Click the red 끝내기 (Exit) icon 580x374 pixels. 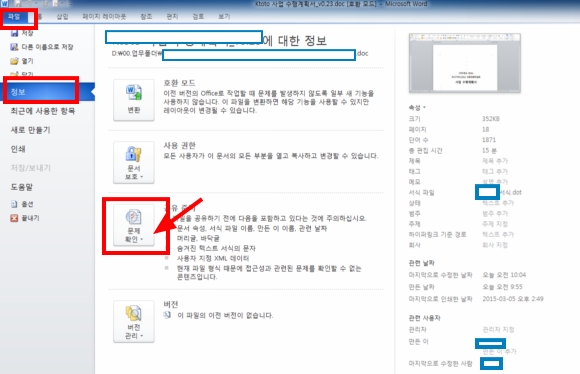(14, 218)
